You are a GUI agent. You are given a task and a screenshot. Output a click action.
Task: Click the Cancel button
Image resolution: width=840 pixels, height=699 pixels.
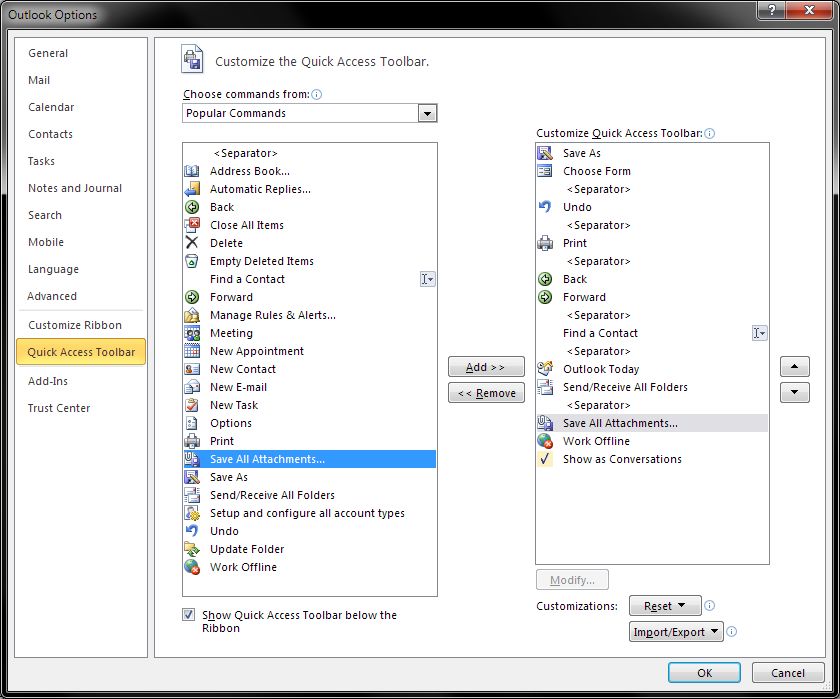pos(788,673)
